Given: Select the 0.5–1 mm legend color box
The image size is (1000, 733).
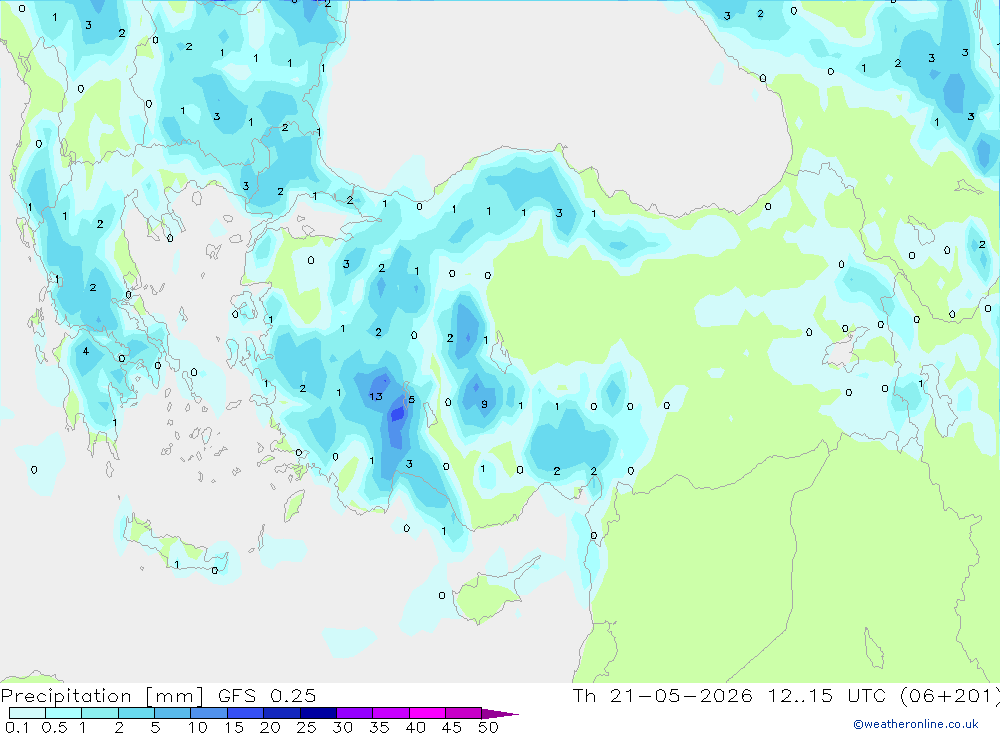Looking at the screenshot, I should (64, 713).
